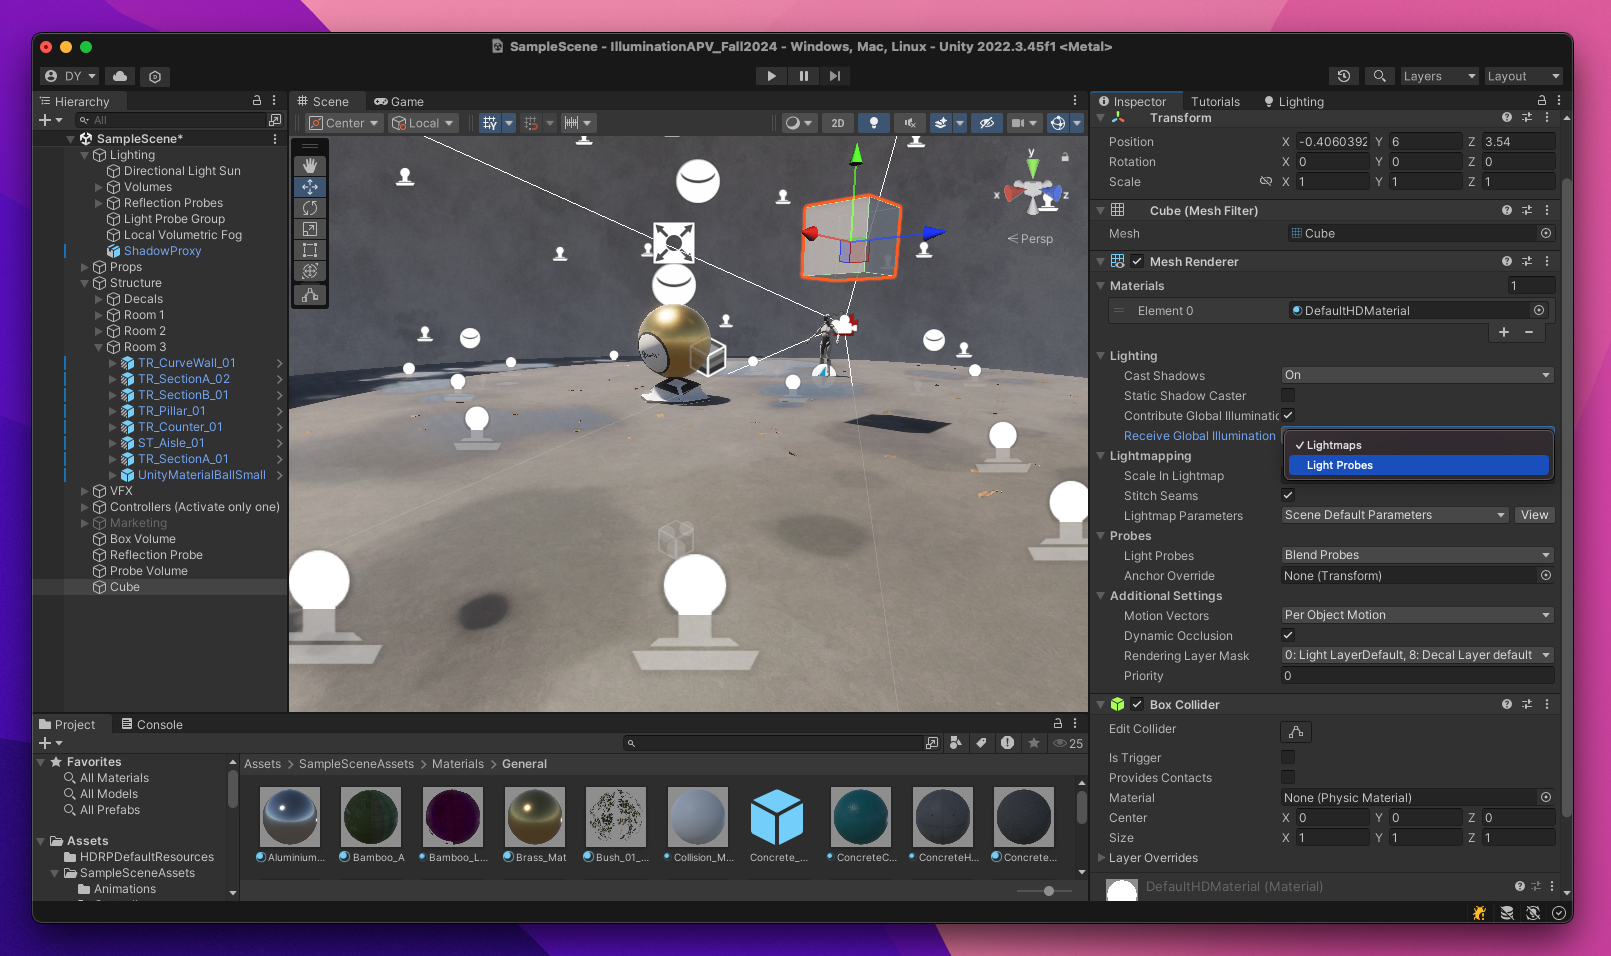
Task: Click the Project search field
Action: (772, 743)
